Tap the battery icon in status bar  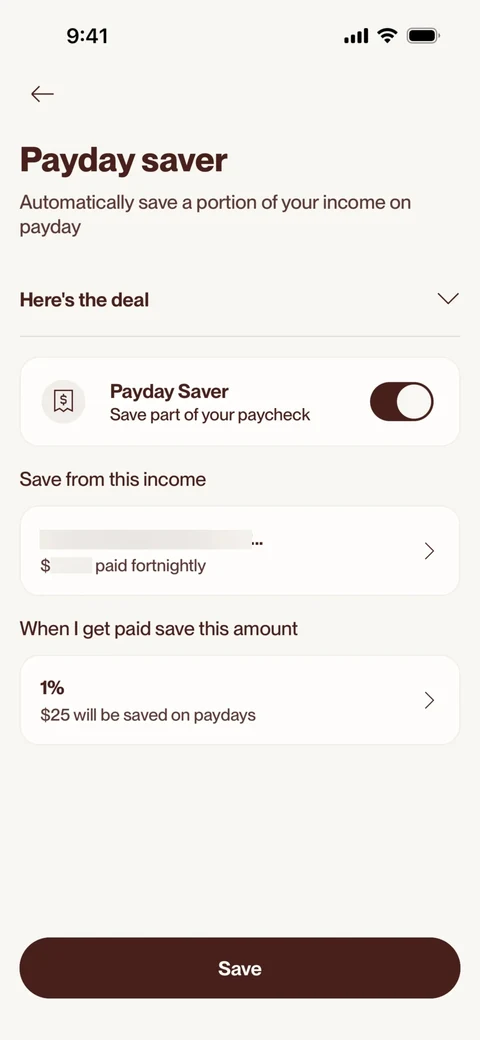[x=424, y=36]
